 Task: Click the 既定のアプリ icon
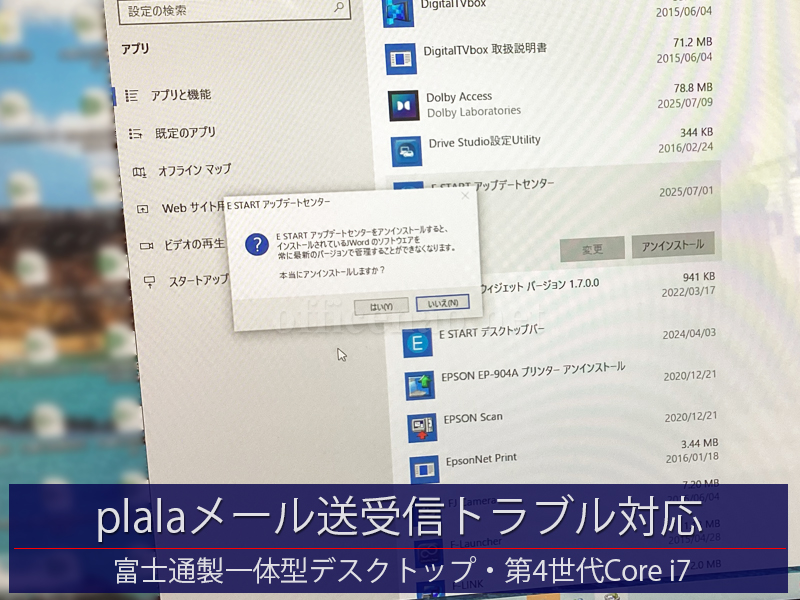click(x=135, y=134)
